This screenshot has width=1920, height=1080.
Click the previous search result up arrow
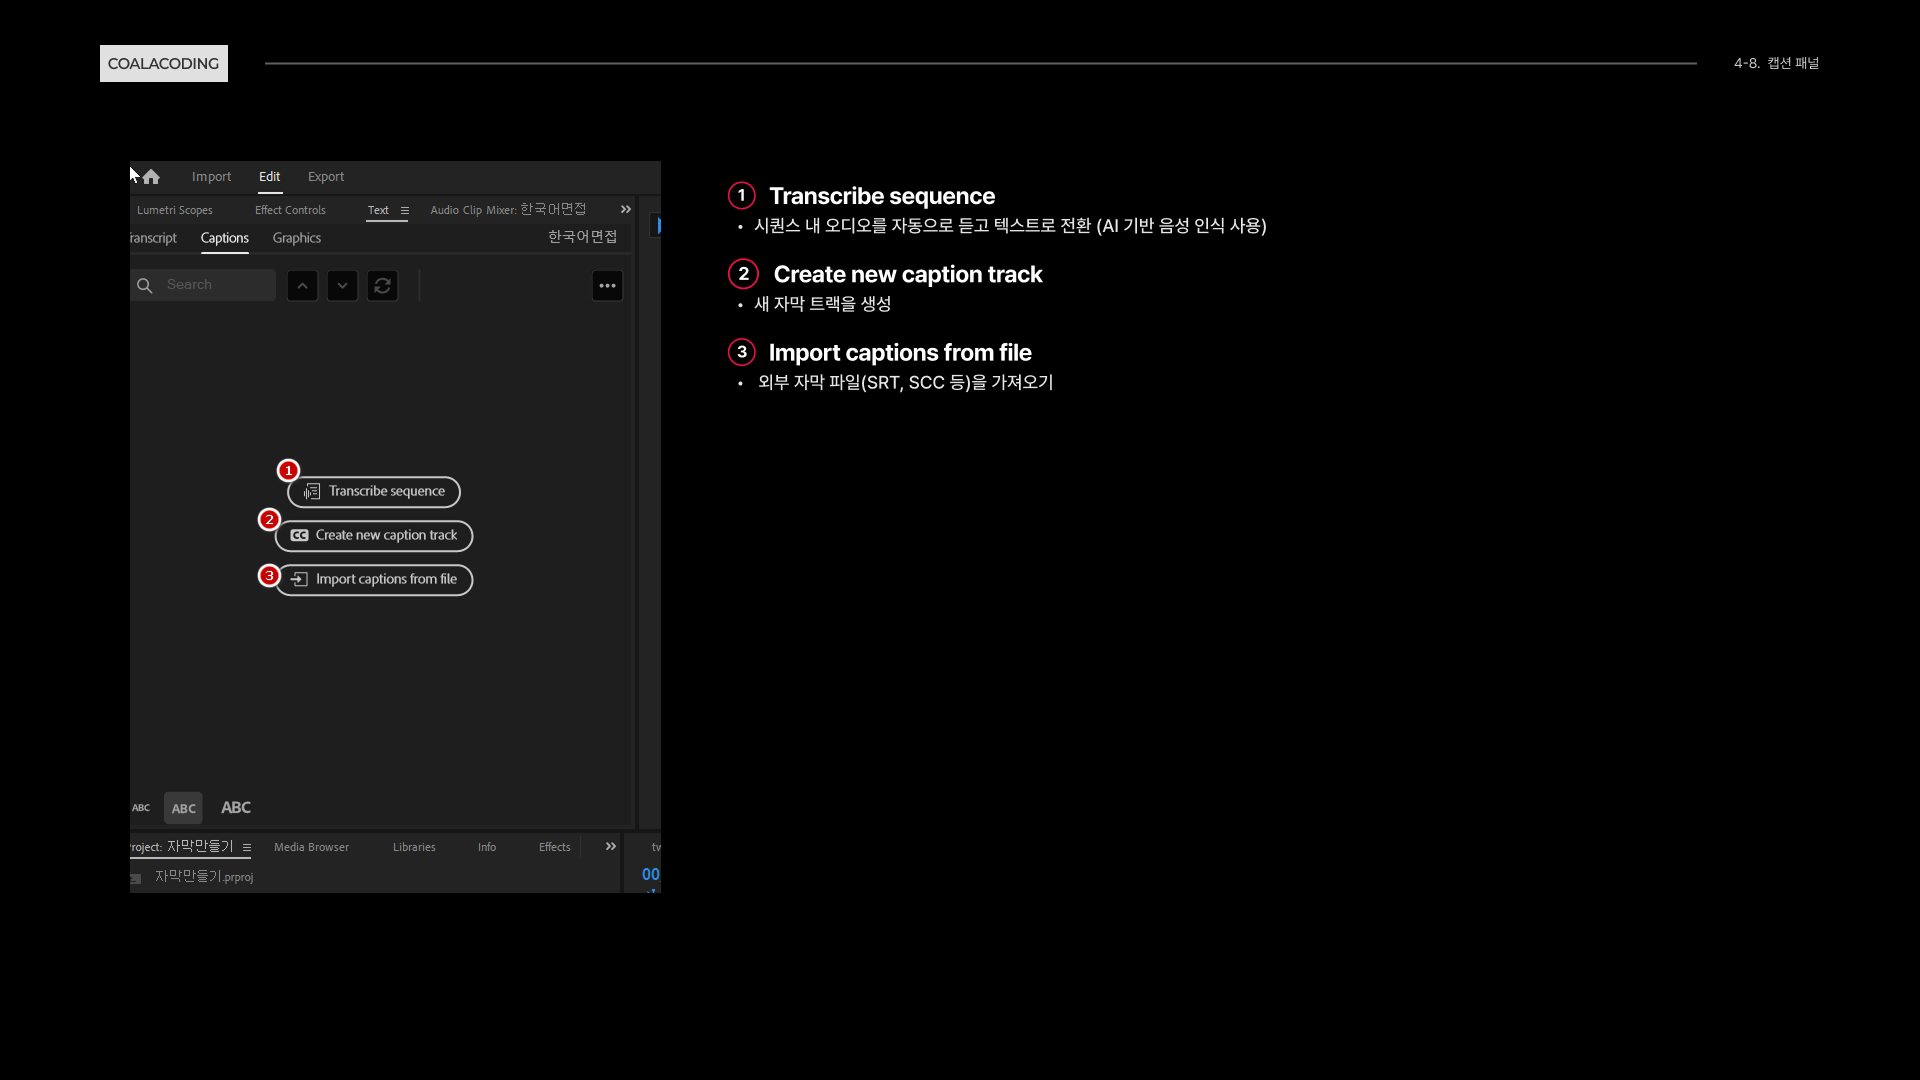point(302,286)
